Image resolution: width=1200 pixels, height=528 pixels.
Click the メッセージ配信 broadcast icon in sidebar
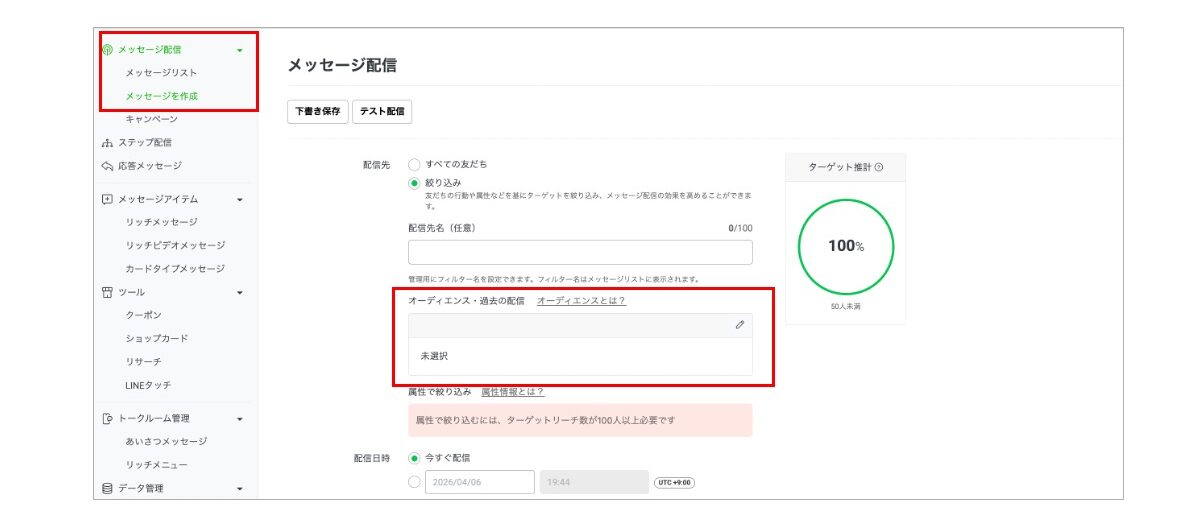tap(108, 49)
